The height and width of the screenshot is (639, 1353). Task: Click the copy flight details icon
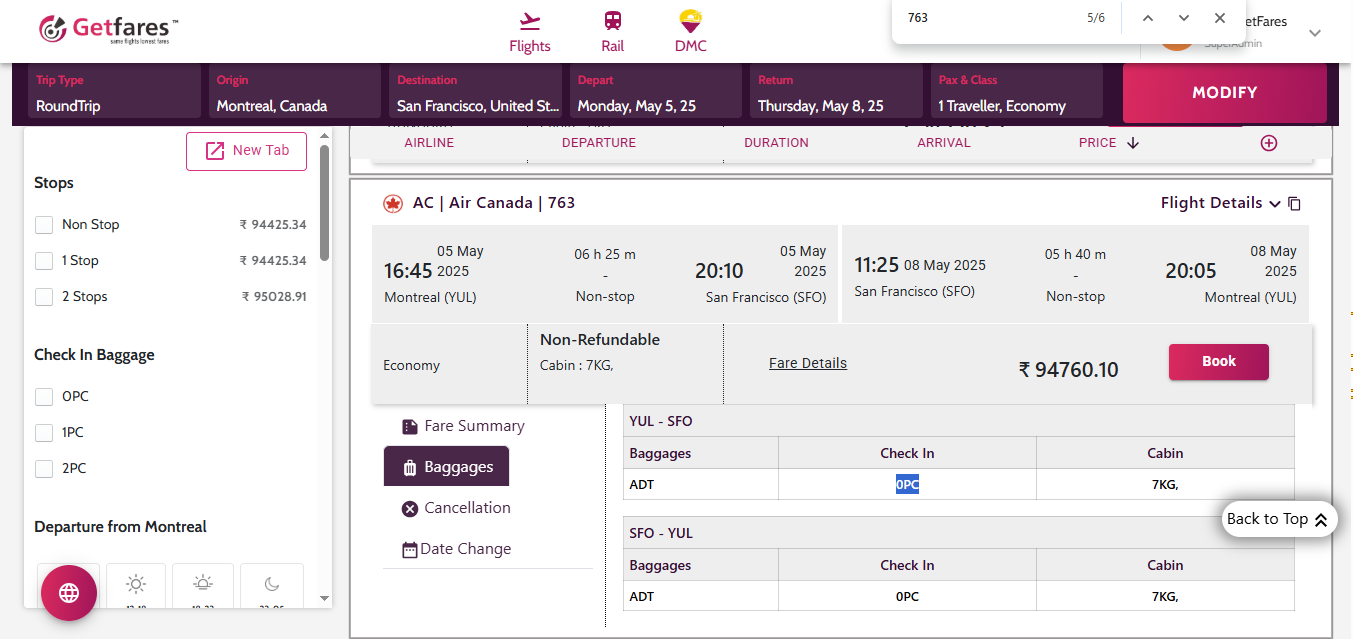1294,204
